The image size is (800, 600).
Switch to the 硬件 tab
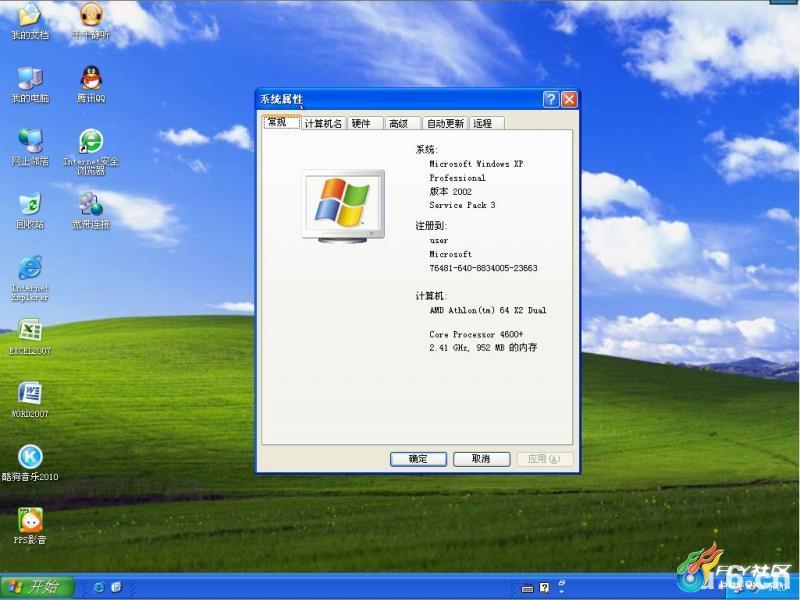coord(364,123)
